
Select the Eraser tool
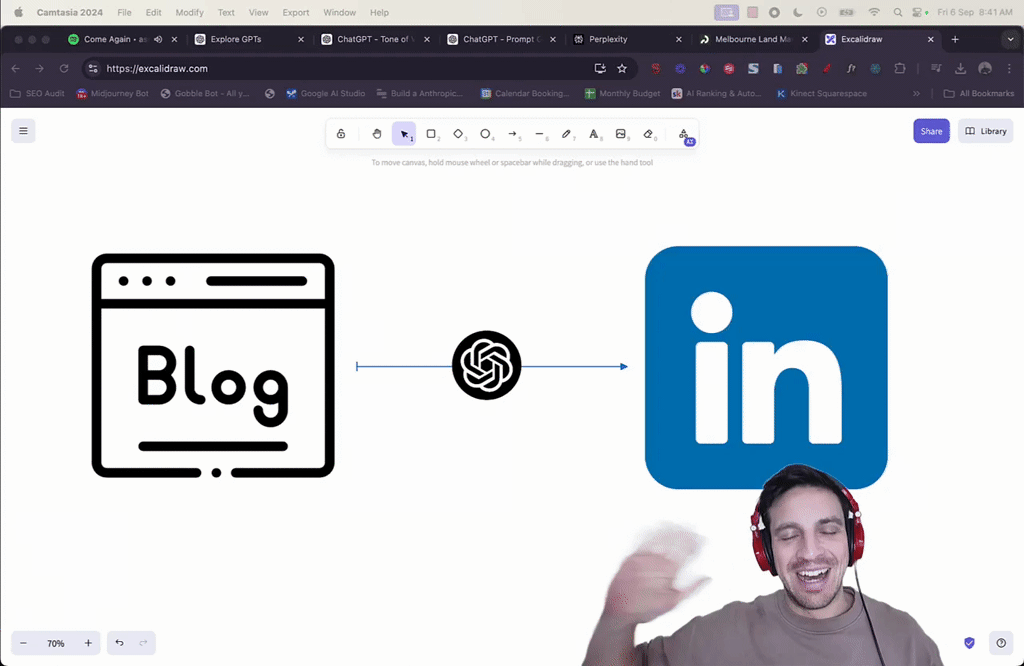(648, 134)
